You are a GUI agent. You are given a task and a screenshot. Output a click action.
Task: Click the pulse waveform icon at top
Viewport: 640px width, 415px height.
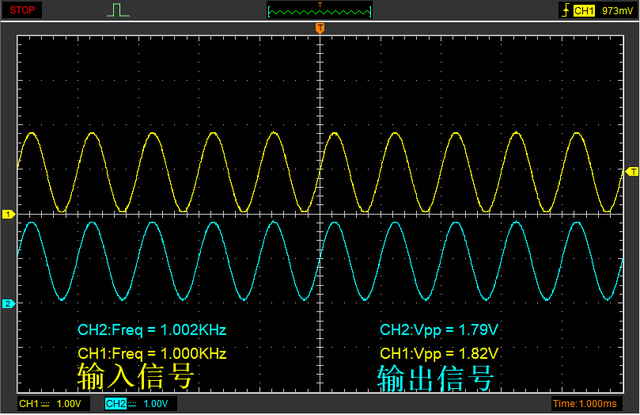119,11
